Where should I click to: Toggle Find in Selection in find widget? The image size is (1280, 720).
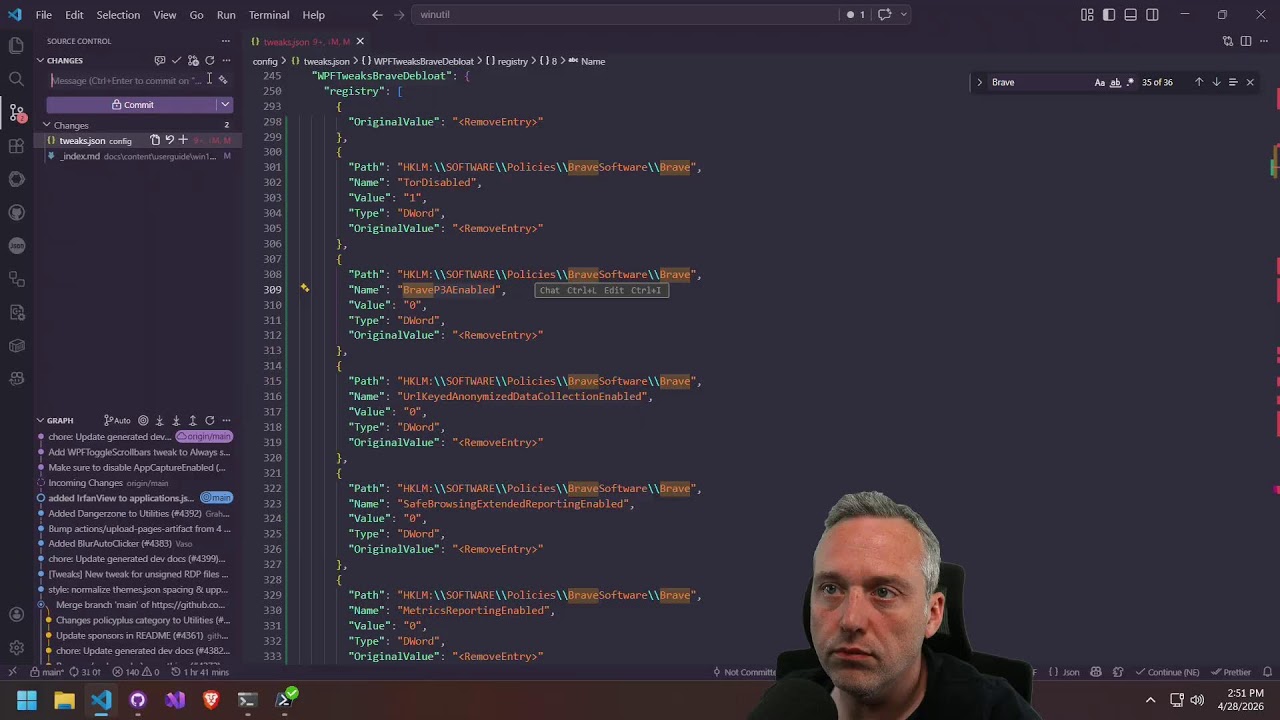click(x=1233, y=82)
